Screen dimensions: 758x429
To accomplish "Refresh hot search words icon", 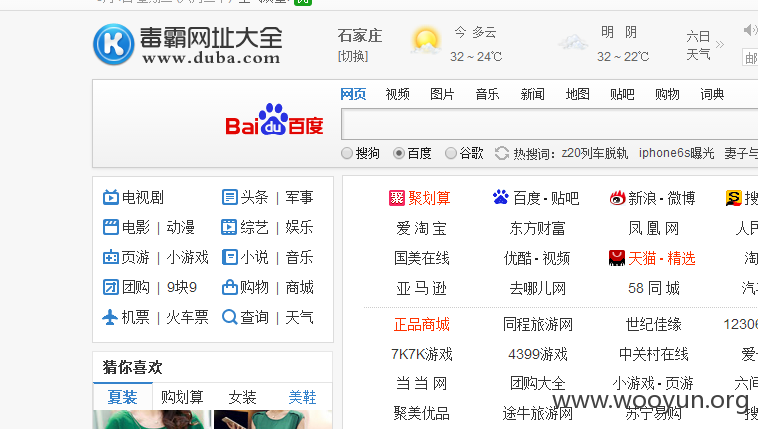I will tap(502, 153).
